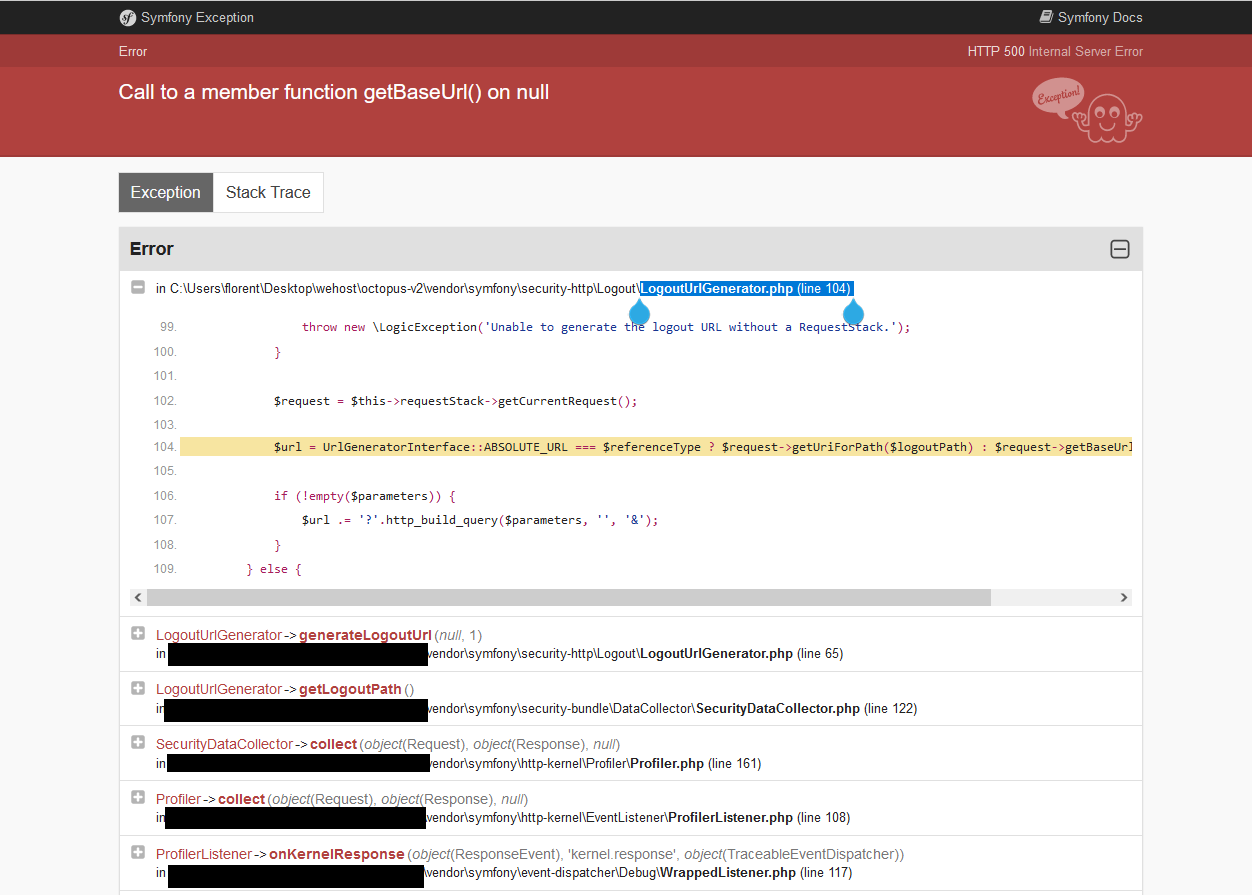
Task: Open ProfilerListener.php (line 108) file link
Action: pyautogui.click(x=759, y=818)
